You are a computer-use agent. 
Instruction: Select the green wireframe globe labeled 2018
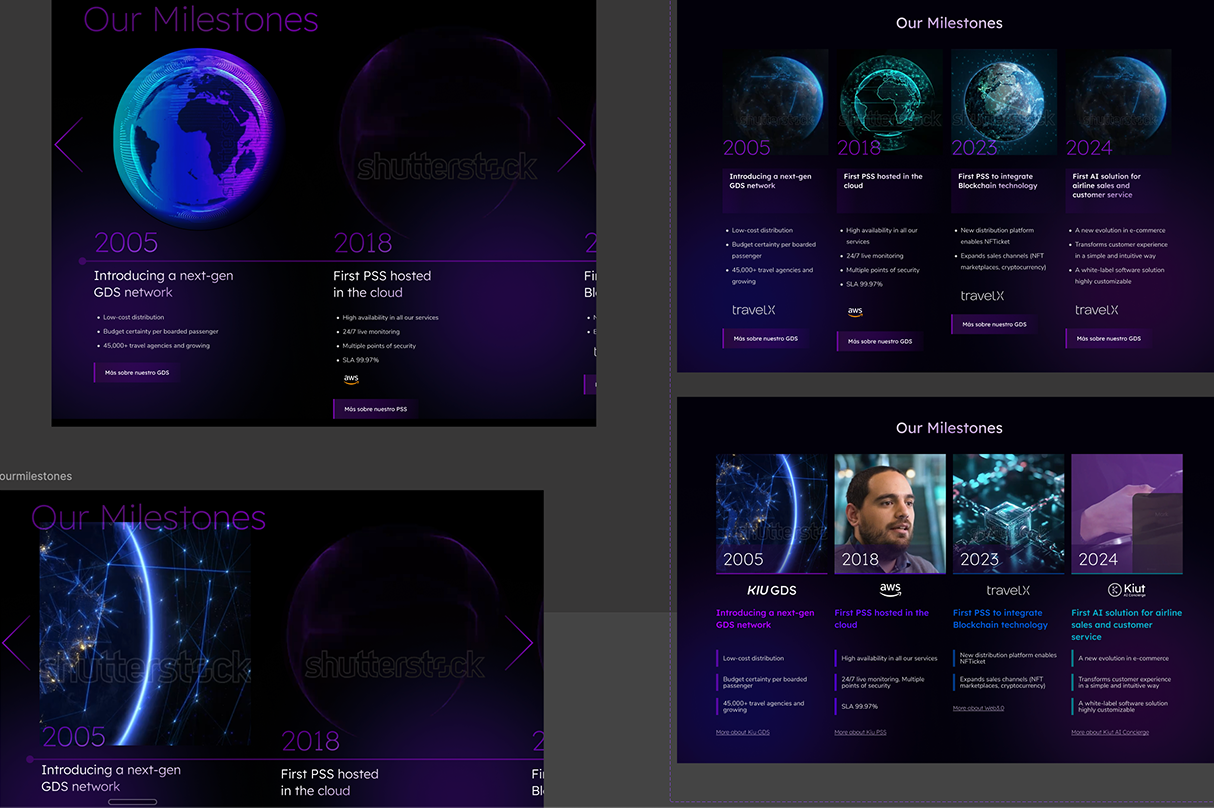[890, 102]
